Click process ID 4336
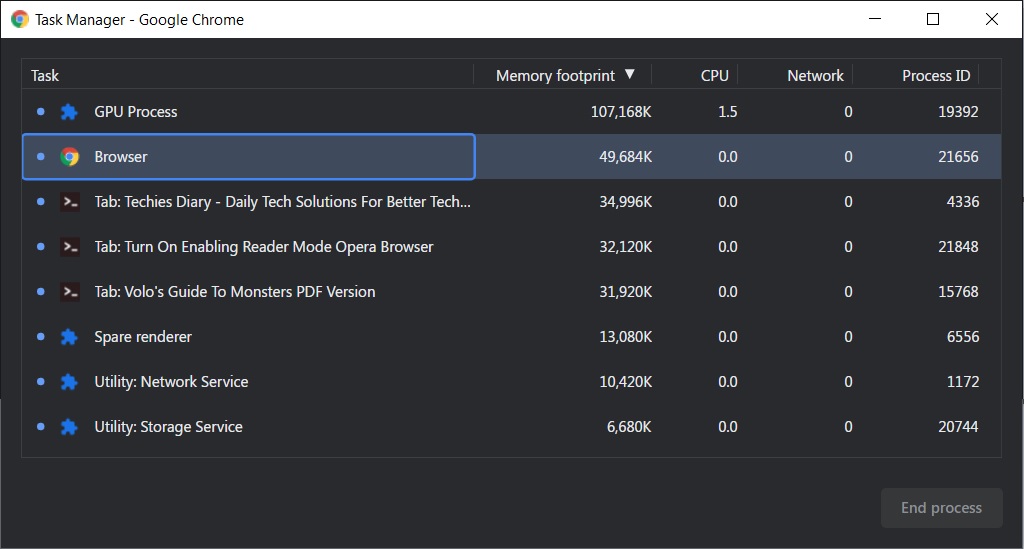 963,202
